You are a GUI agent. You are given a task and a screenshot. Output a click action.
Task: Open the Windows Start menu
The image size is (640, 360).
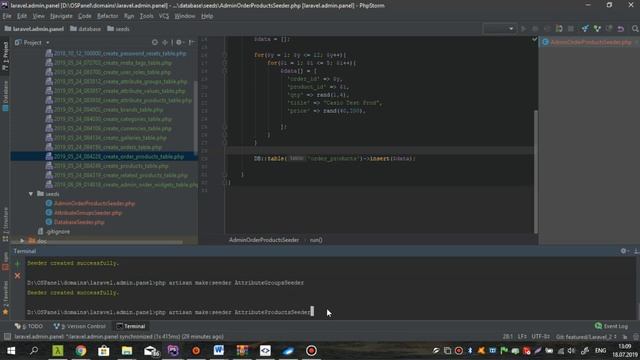pos(11,351)
